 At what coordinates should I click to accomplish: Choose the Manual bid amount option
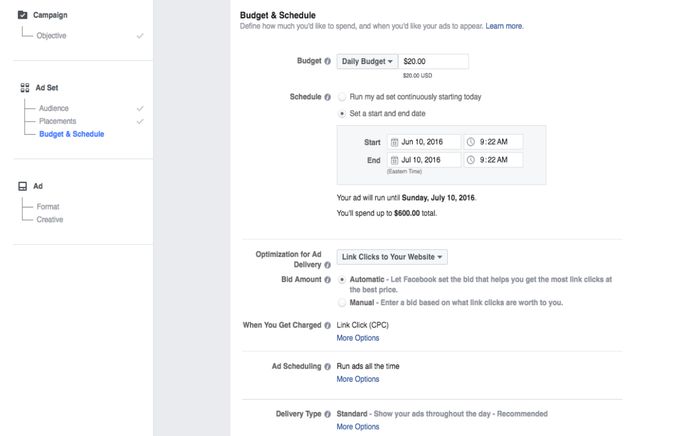coord(343,302)
